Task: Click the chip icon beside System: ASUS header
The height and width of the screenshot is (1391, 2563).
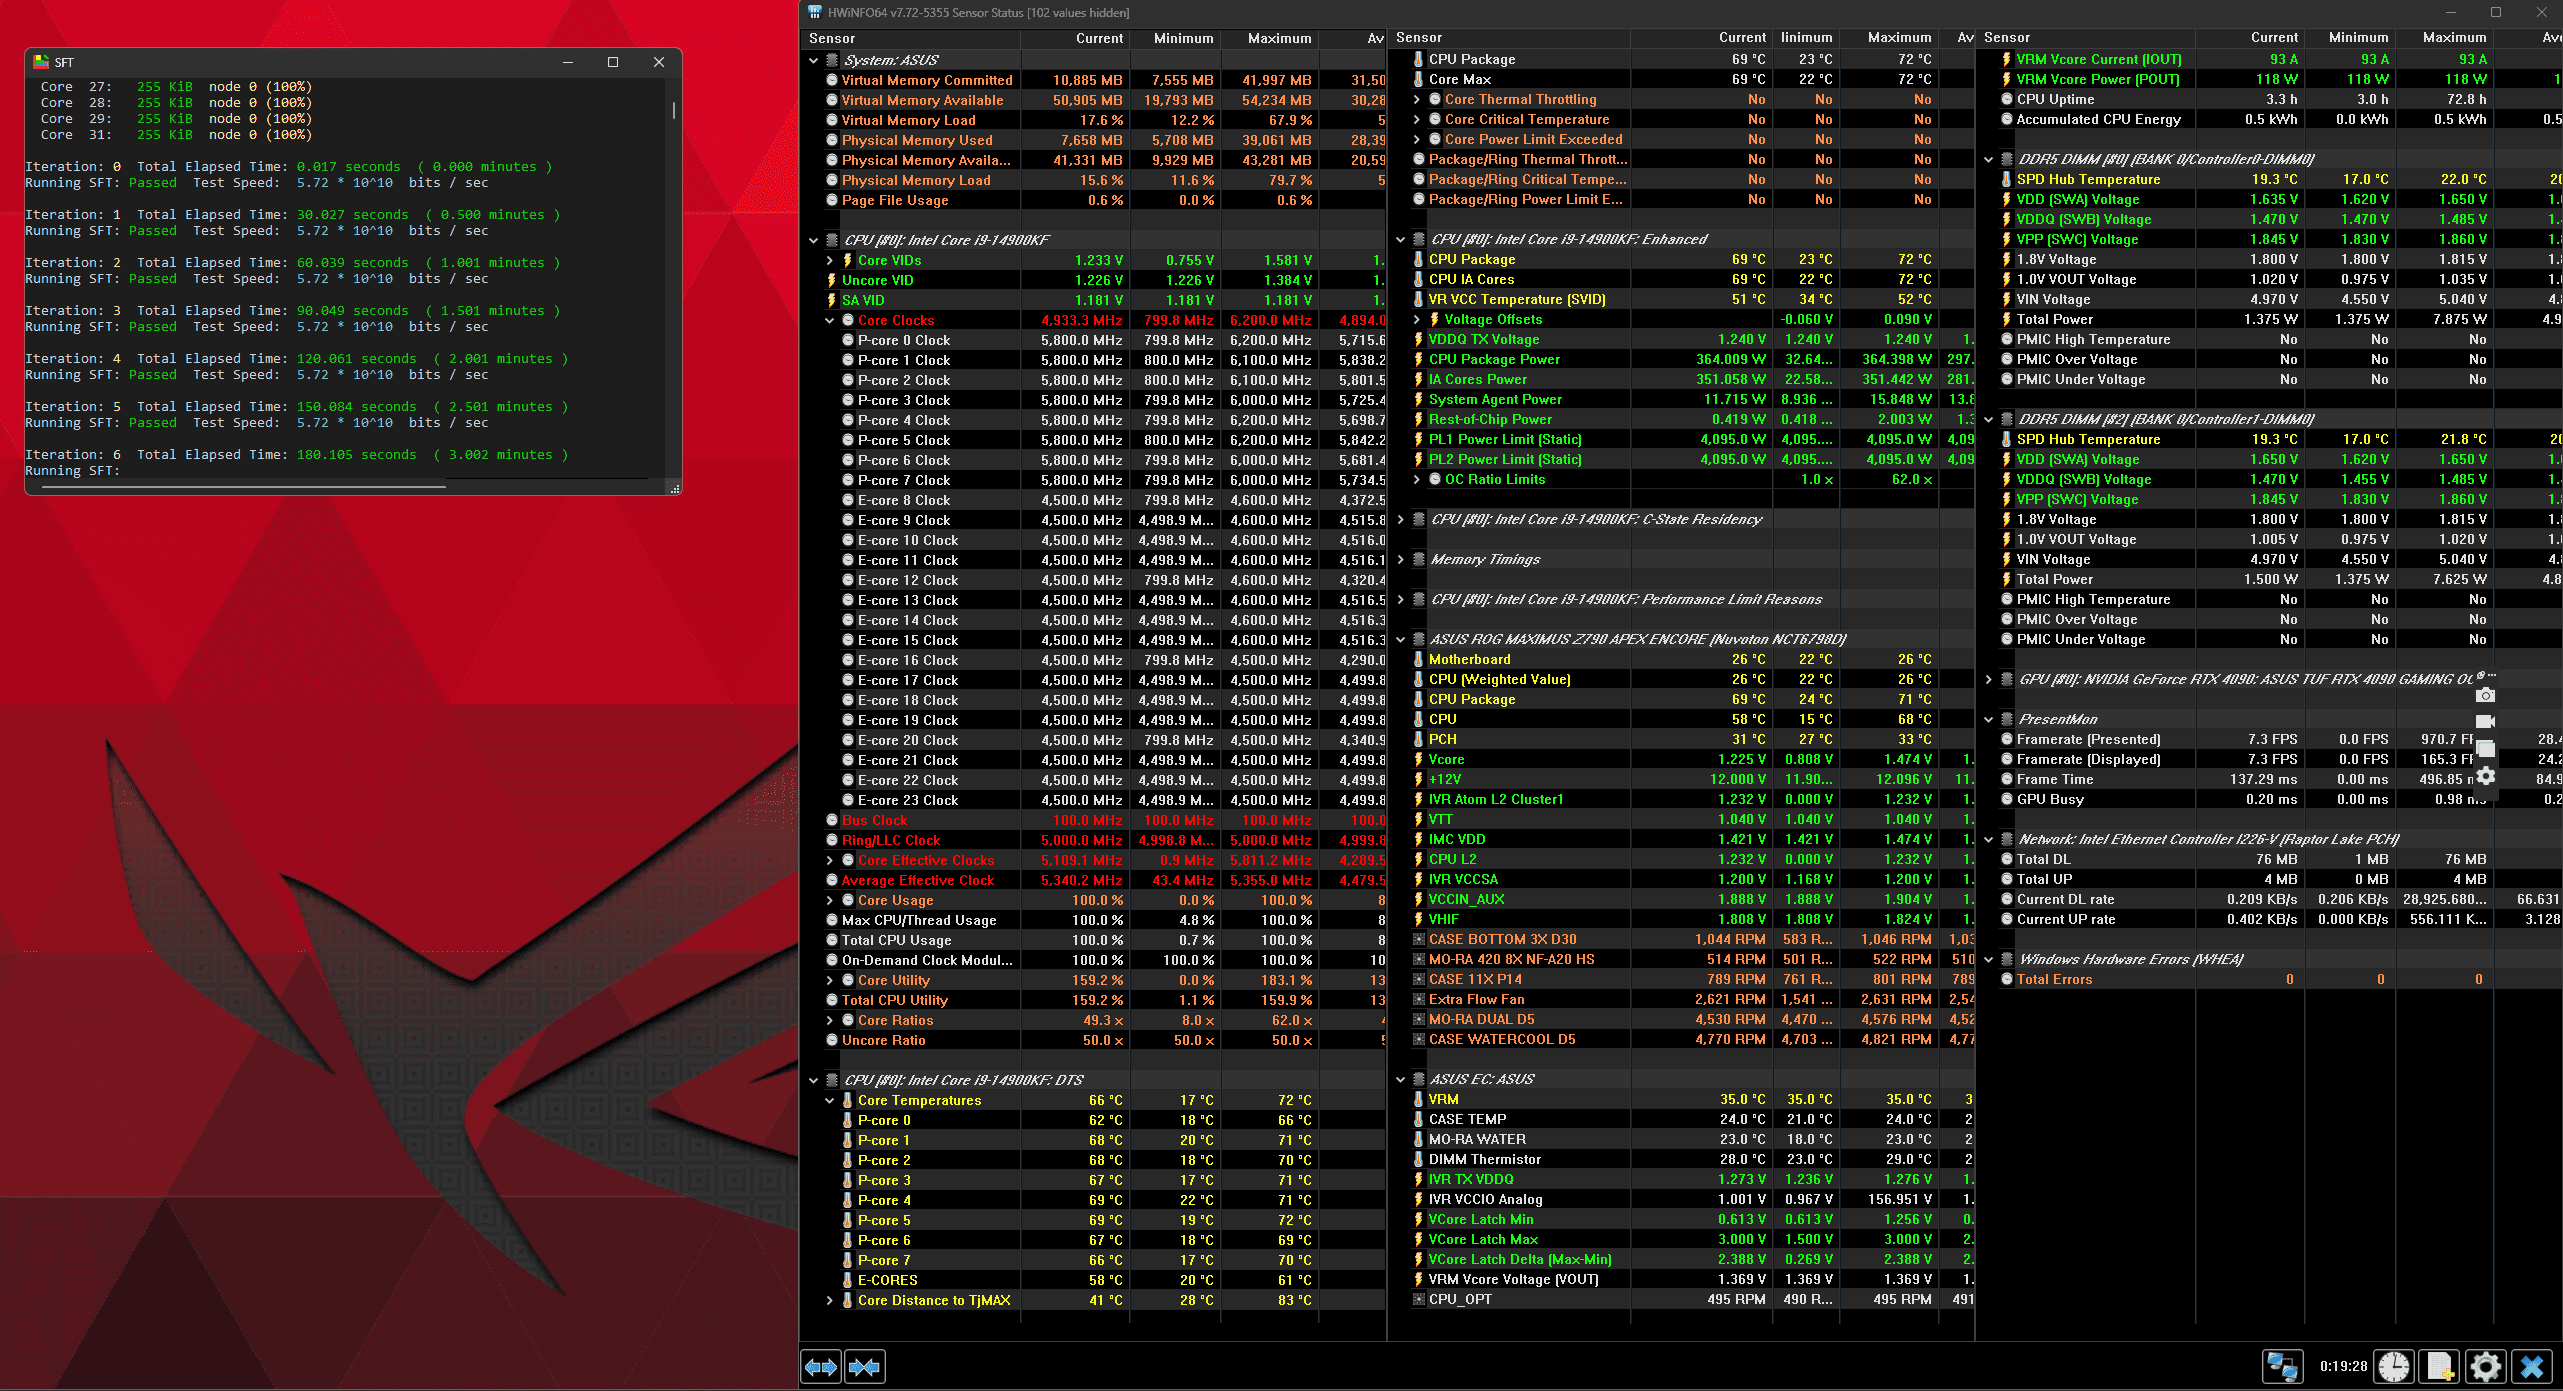Action: pos(831,60)
